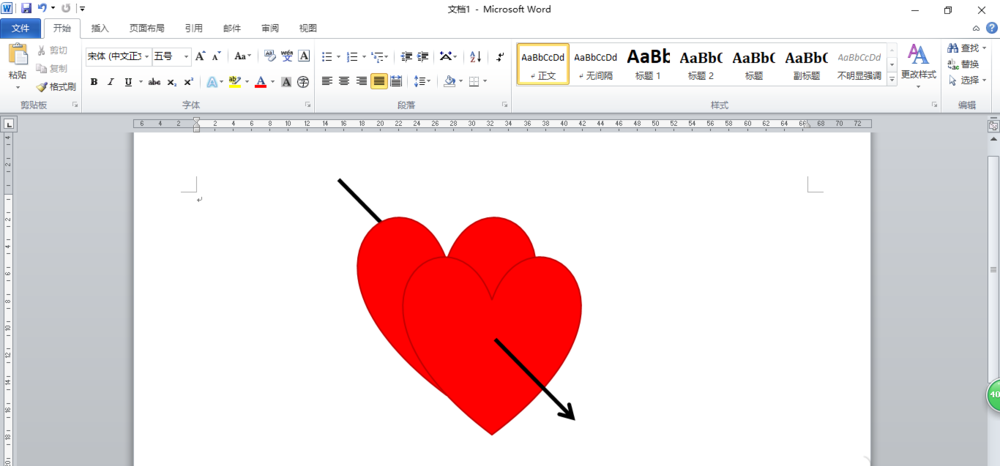The image size is (1000, 466).
Task: Open the File (文件) tab
Action: 20,28
